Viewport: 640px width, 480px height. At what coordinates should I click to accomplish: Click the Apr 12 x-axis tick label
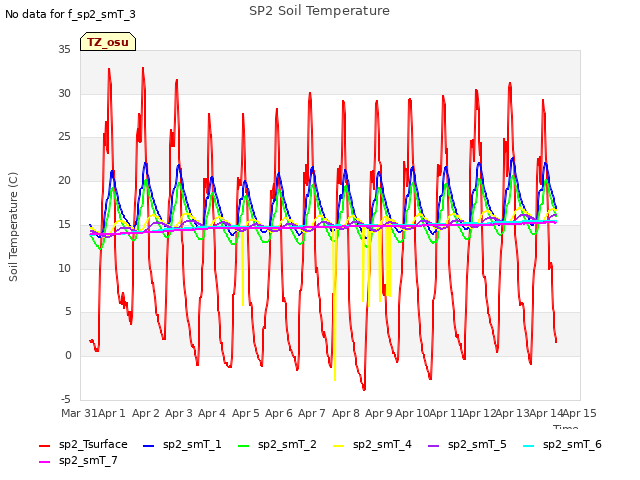[479, 413]
